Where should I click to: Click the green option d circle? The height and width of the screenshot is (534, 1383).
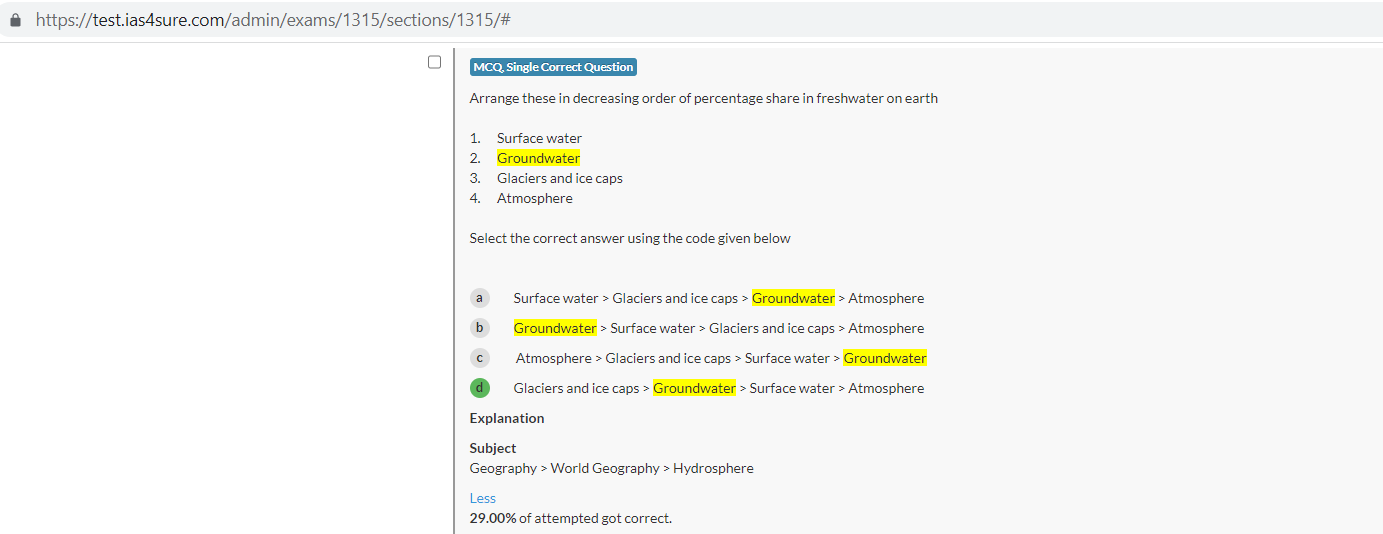480,388
